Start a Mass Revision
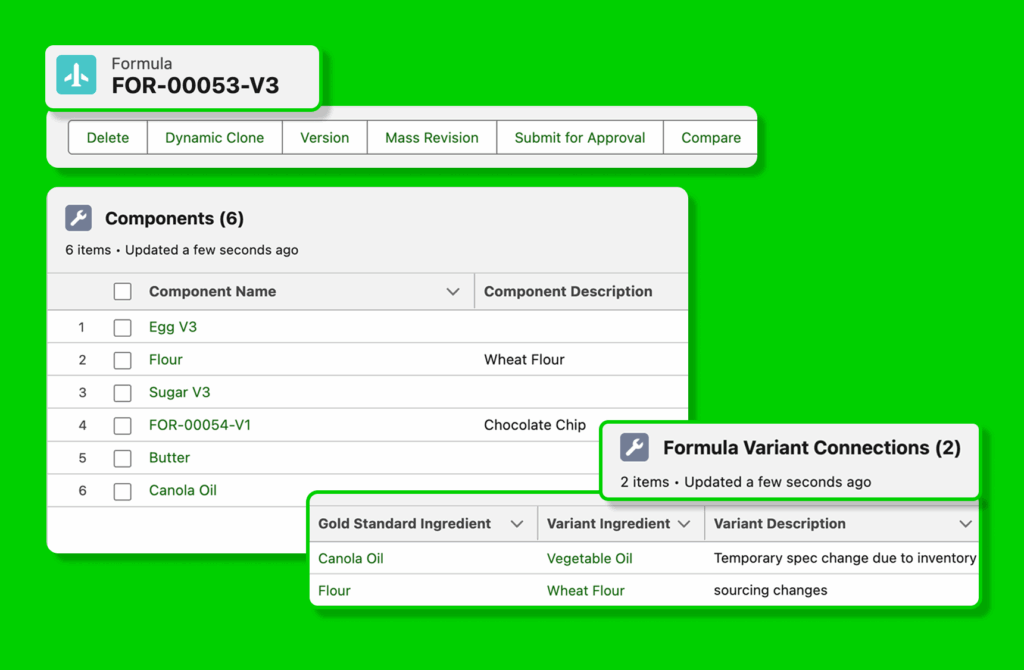Screen dimensions: 1024x670 431,138
